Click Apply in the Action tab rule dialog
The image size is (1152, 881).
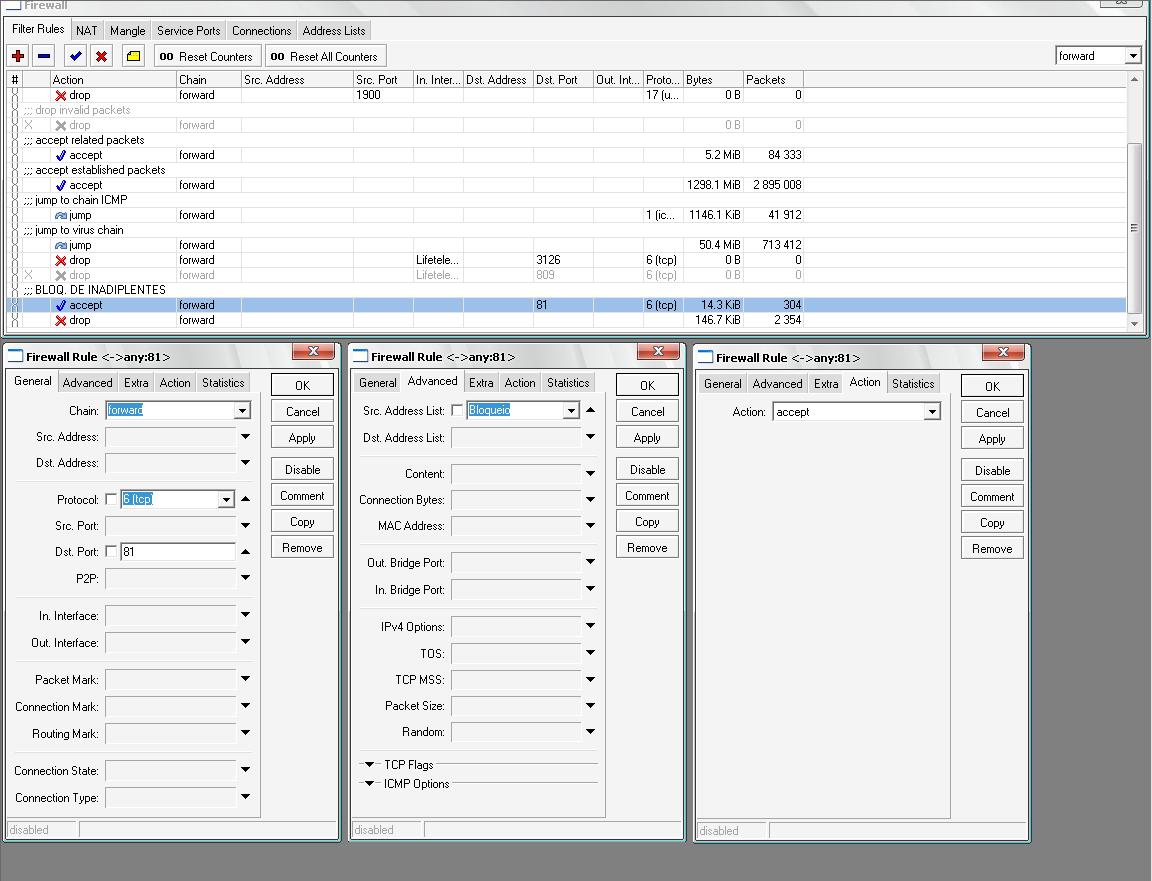coord(991,439)
